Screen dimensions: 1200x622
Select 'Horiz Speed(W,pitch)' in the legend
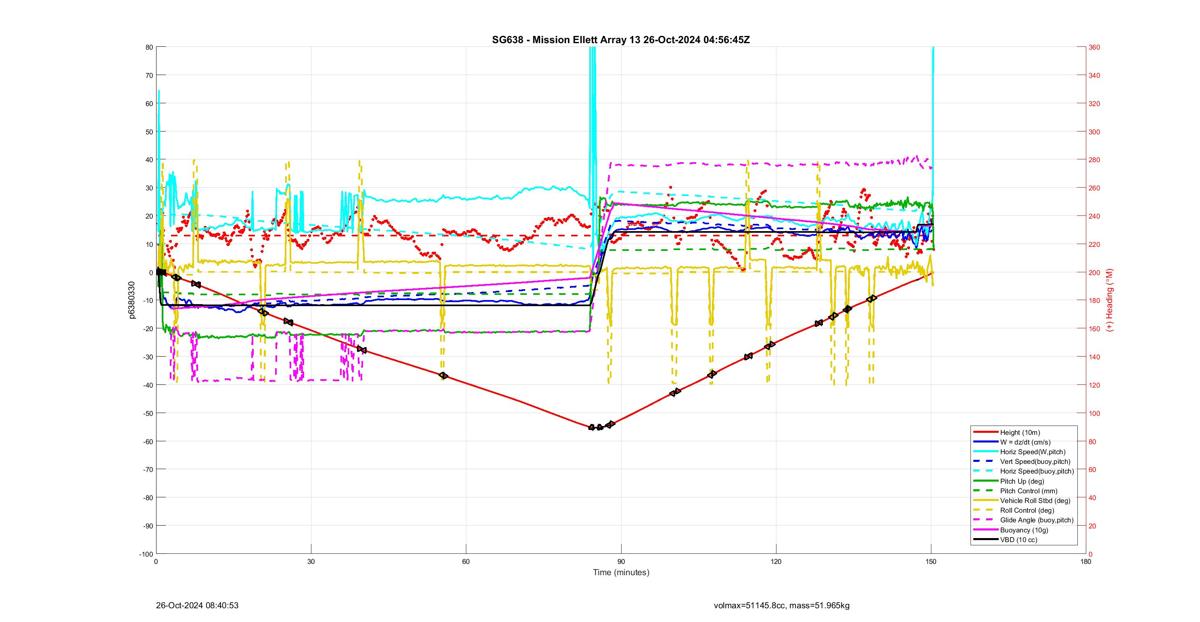click(1033, 451)
